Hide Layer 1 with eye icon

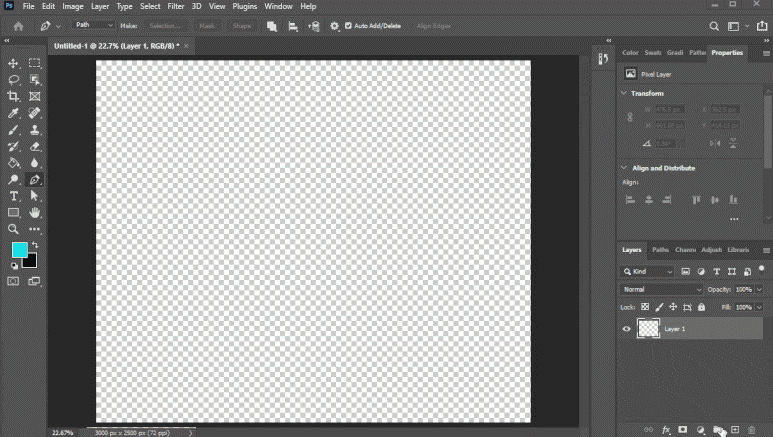pyautogui.click(x=627, y=329)
